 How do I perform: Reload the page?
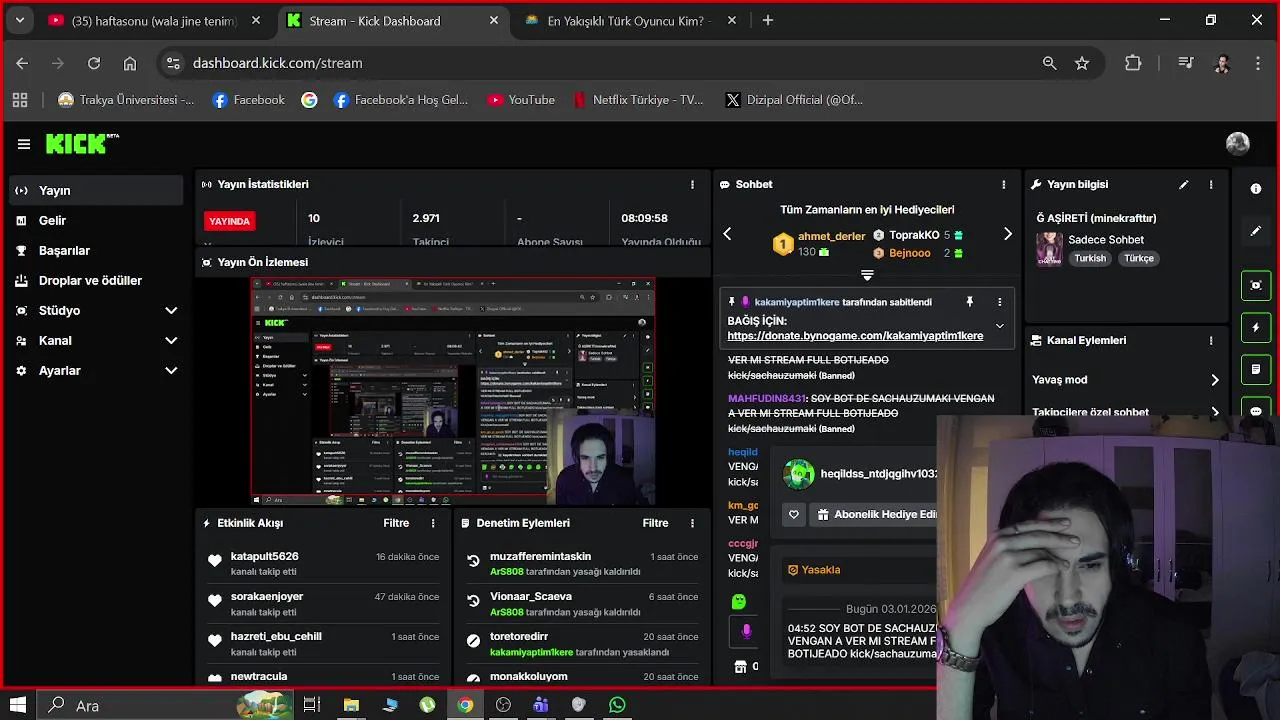[x=94, y=63]
